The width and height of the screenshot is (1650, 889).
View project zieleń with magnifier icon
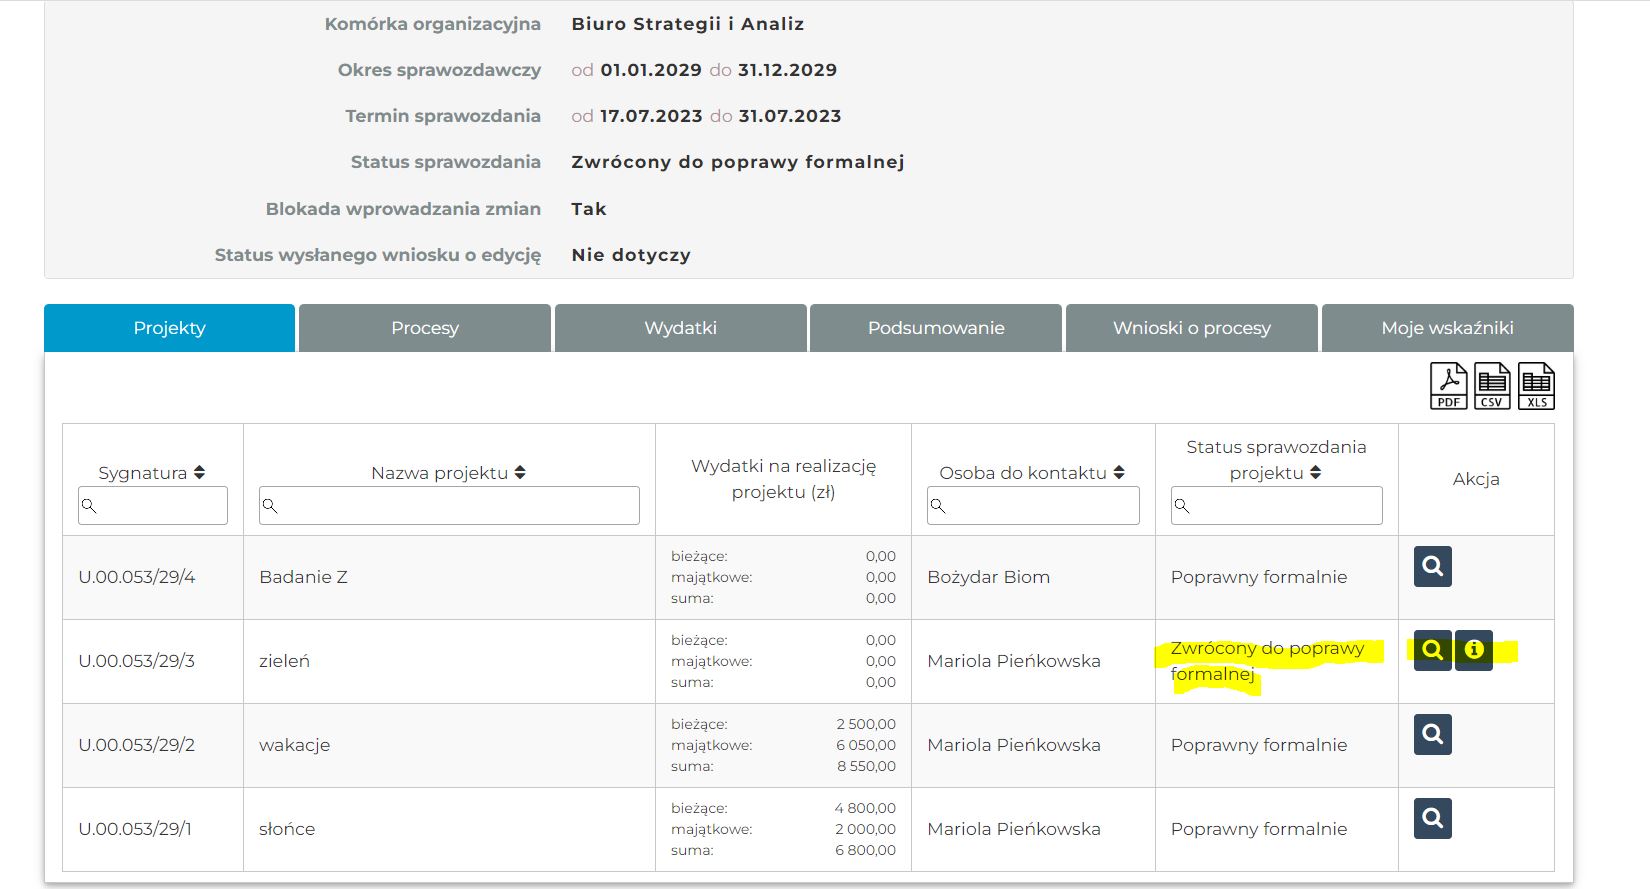coord(1432,650)
